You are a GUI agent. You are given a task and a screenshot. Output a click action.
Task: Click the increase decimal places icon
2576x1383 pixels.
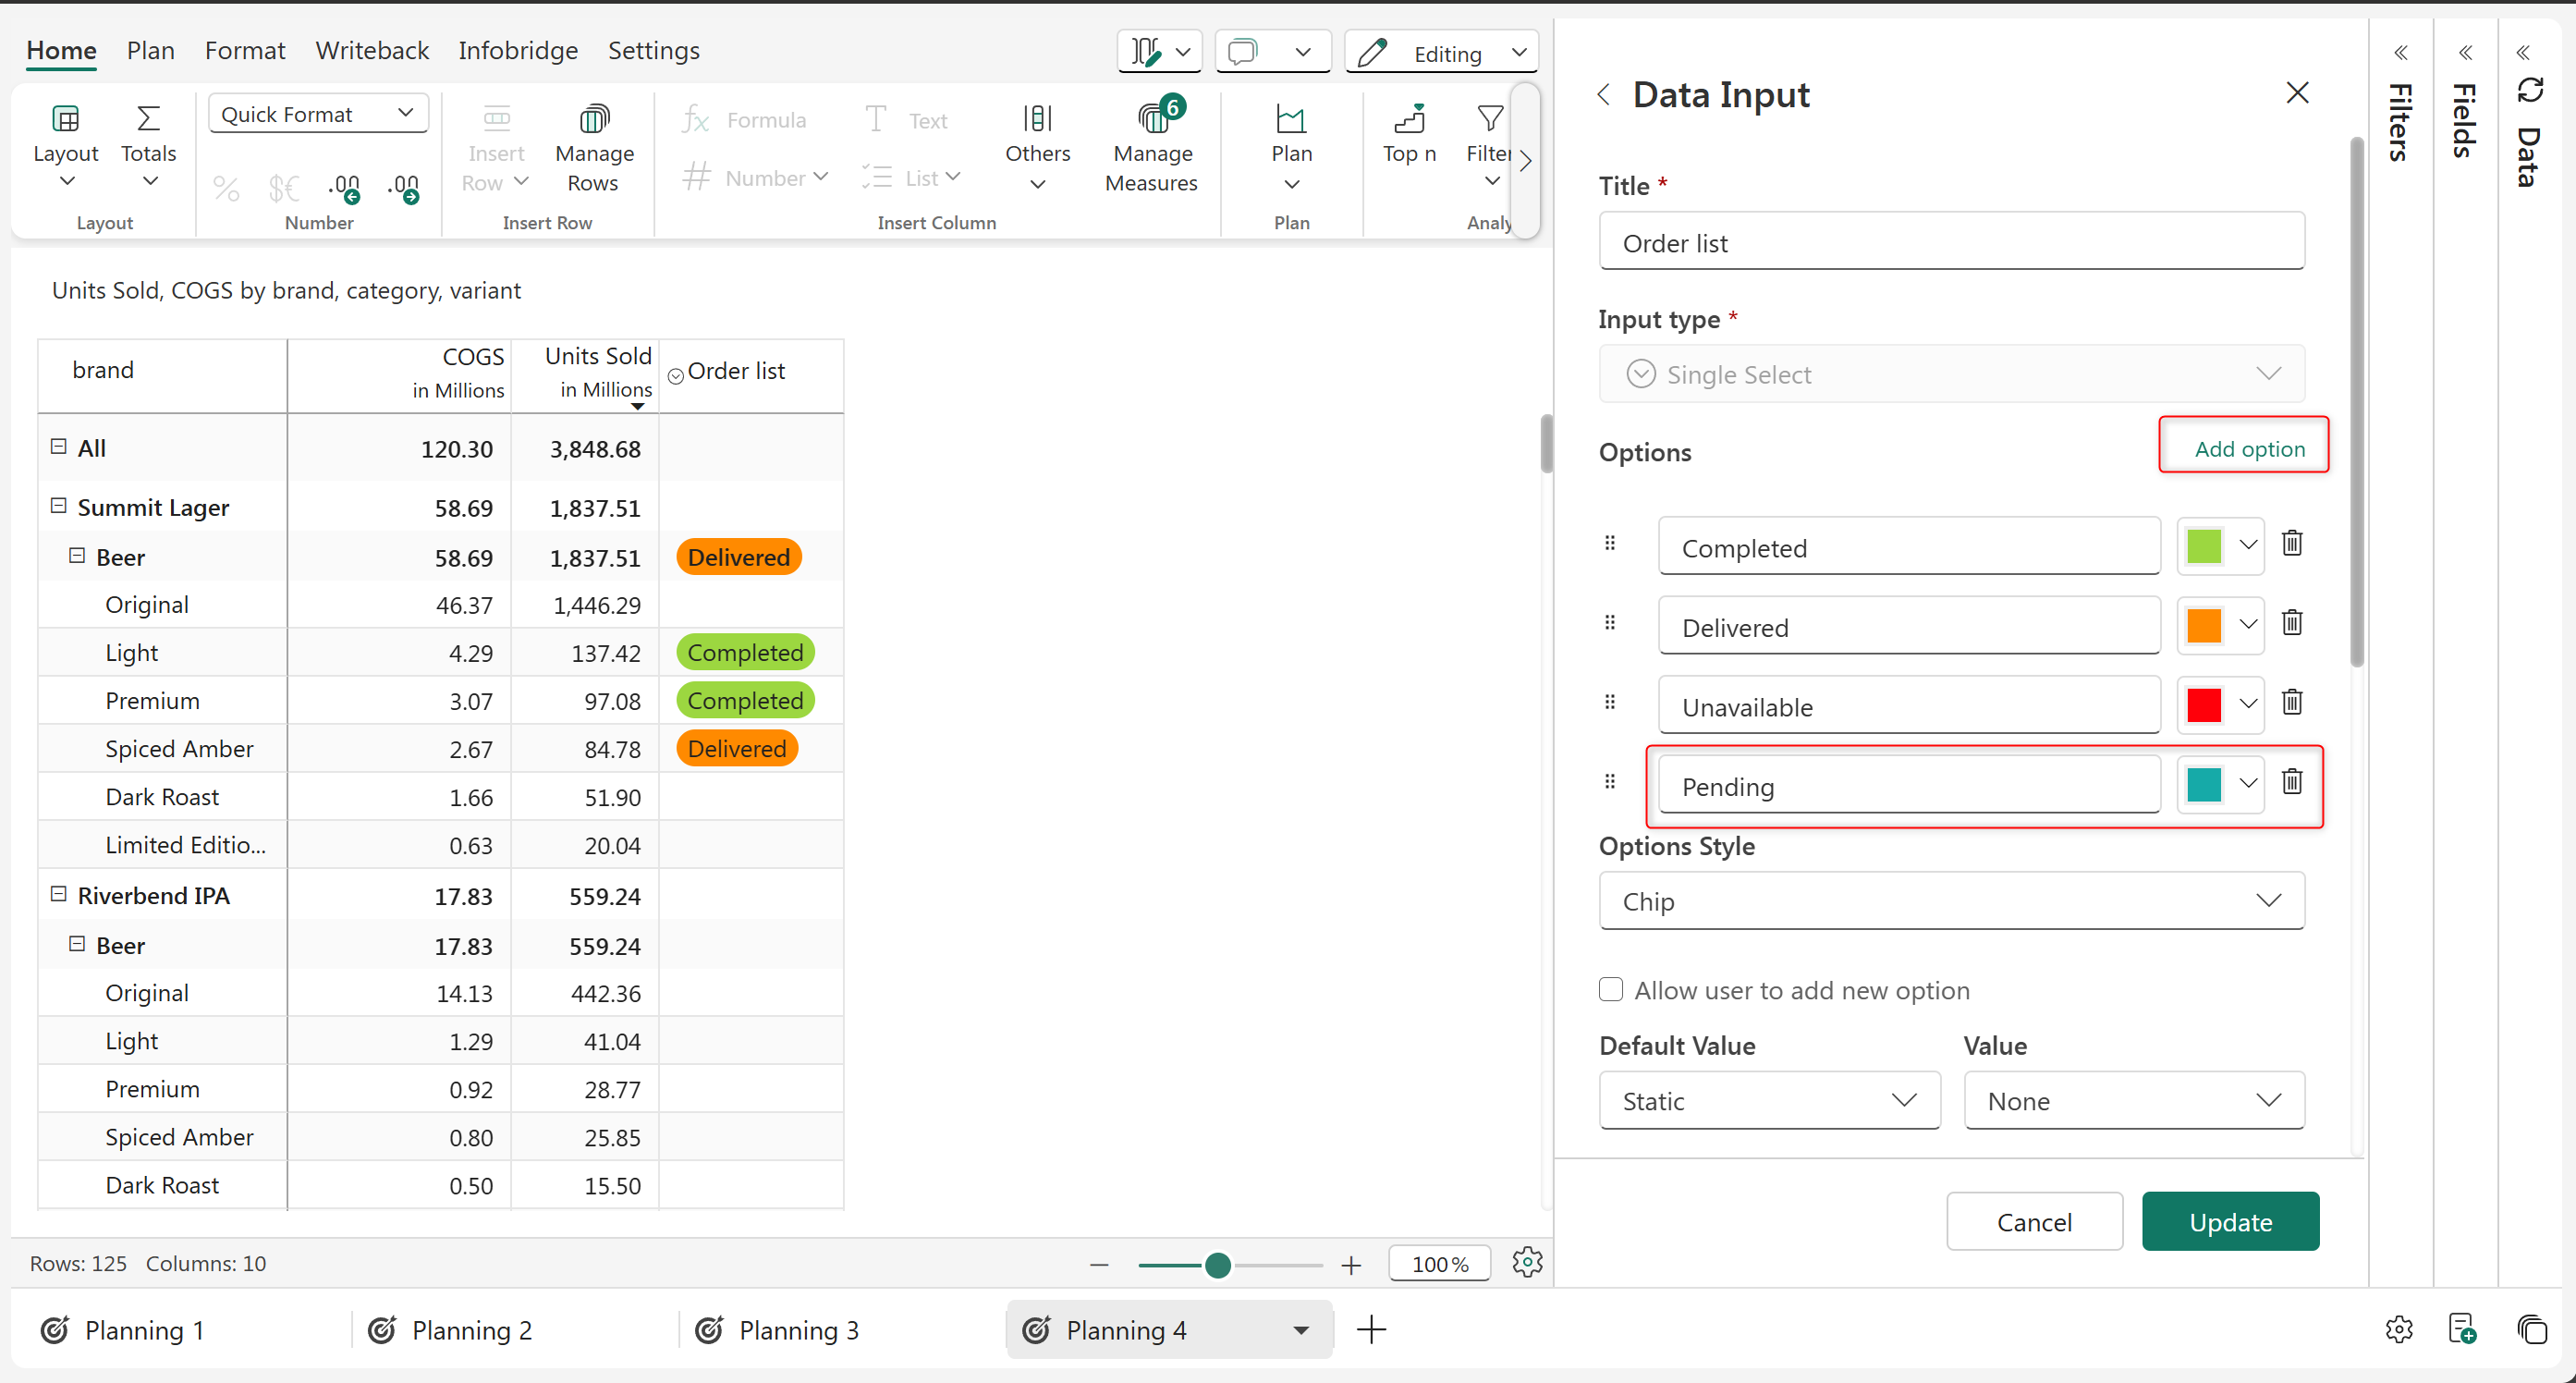(404, 187)
